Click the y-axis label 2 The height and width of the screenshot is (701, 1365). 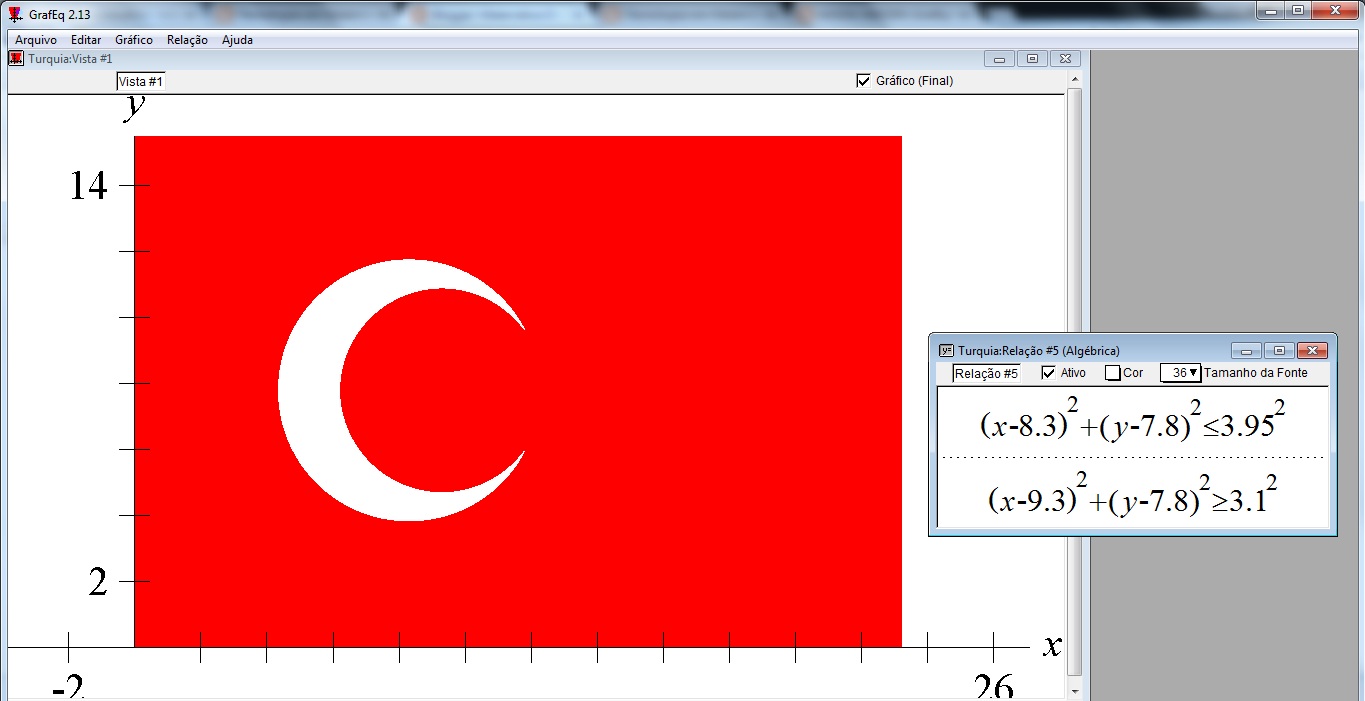97,581
